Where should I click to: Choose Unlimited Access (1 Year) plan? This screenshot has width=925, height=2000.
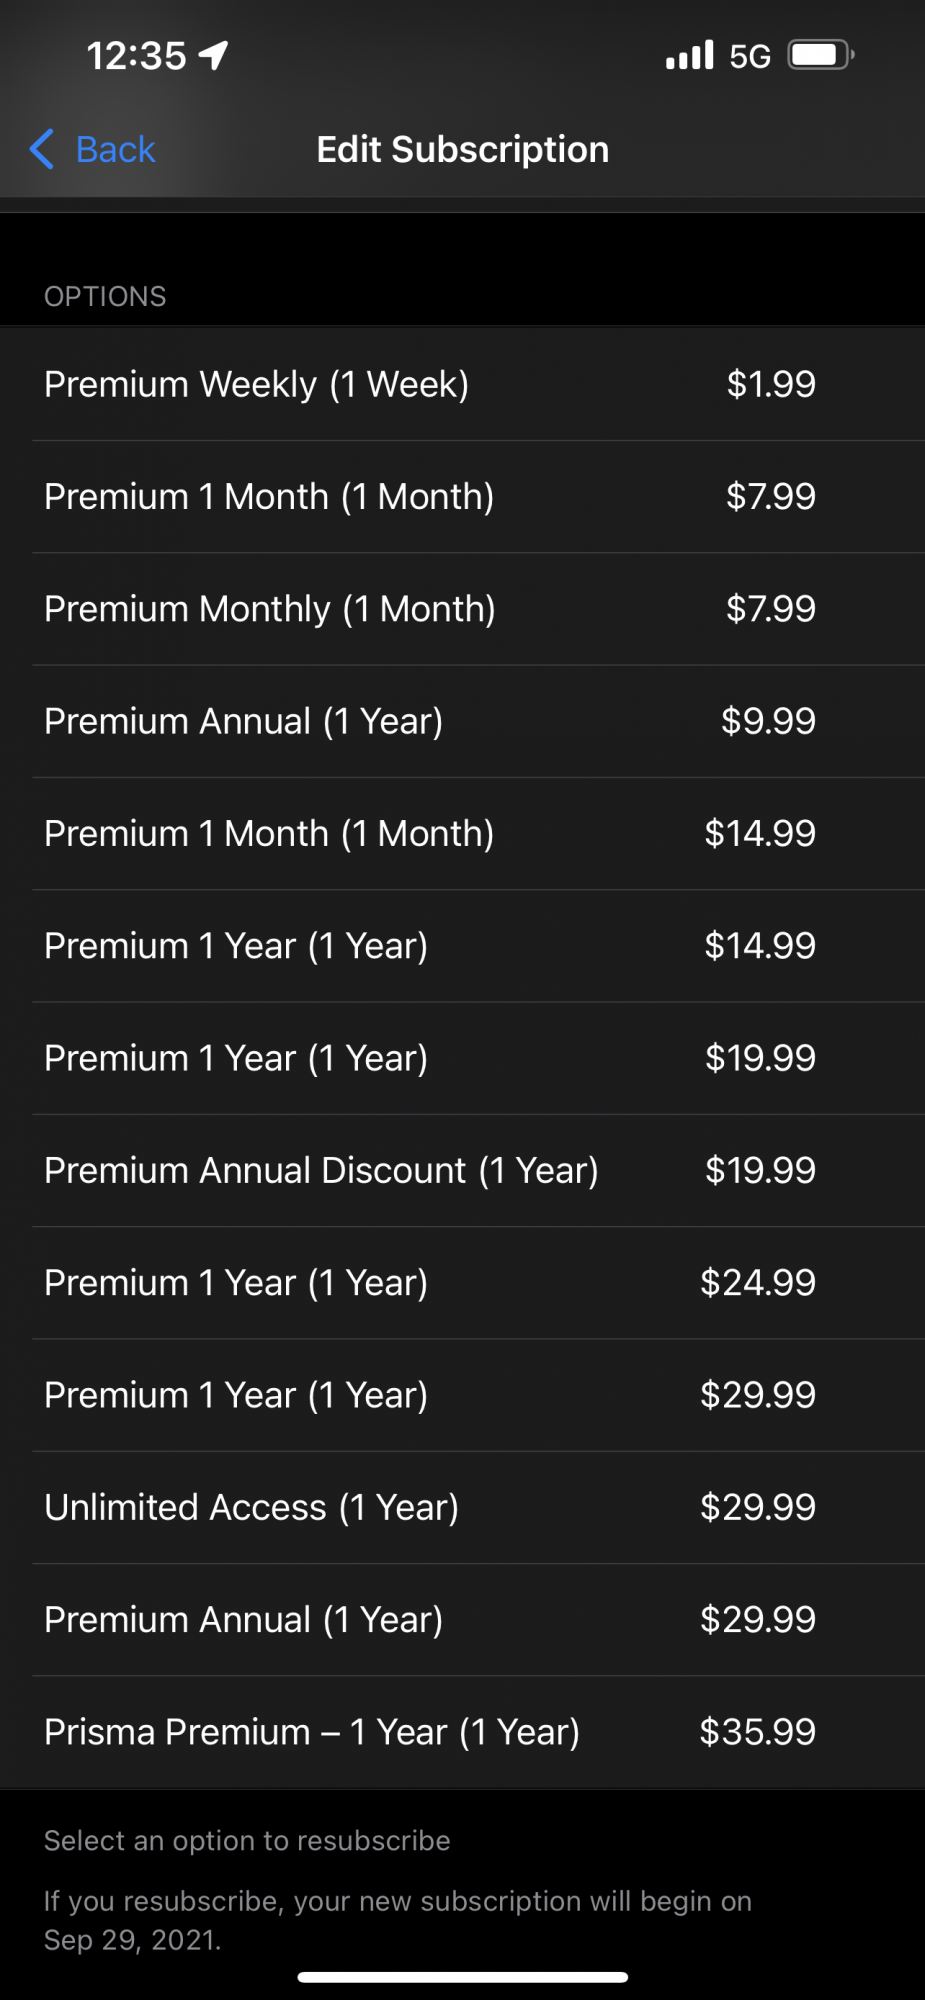462,1508
